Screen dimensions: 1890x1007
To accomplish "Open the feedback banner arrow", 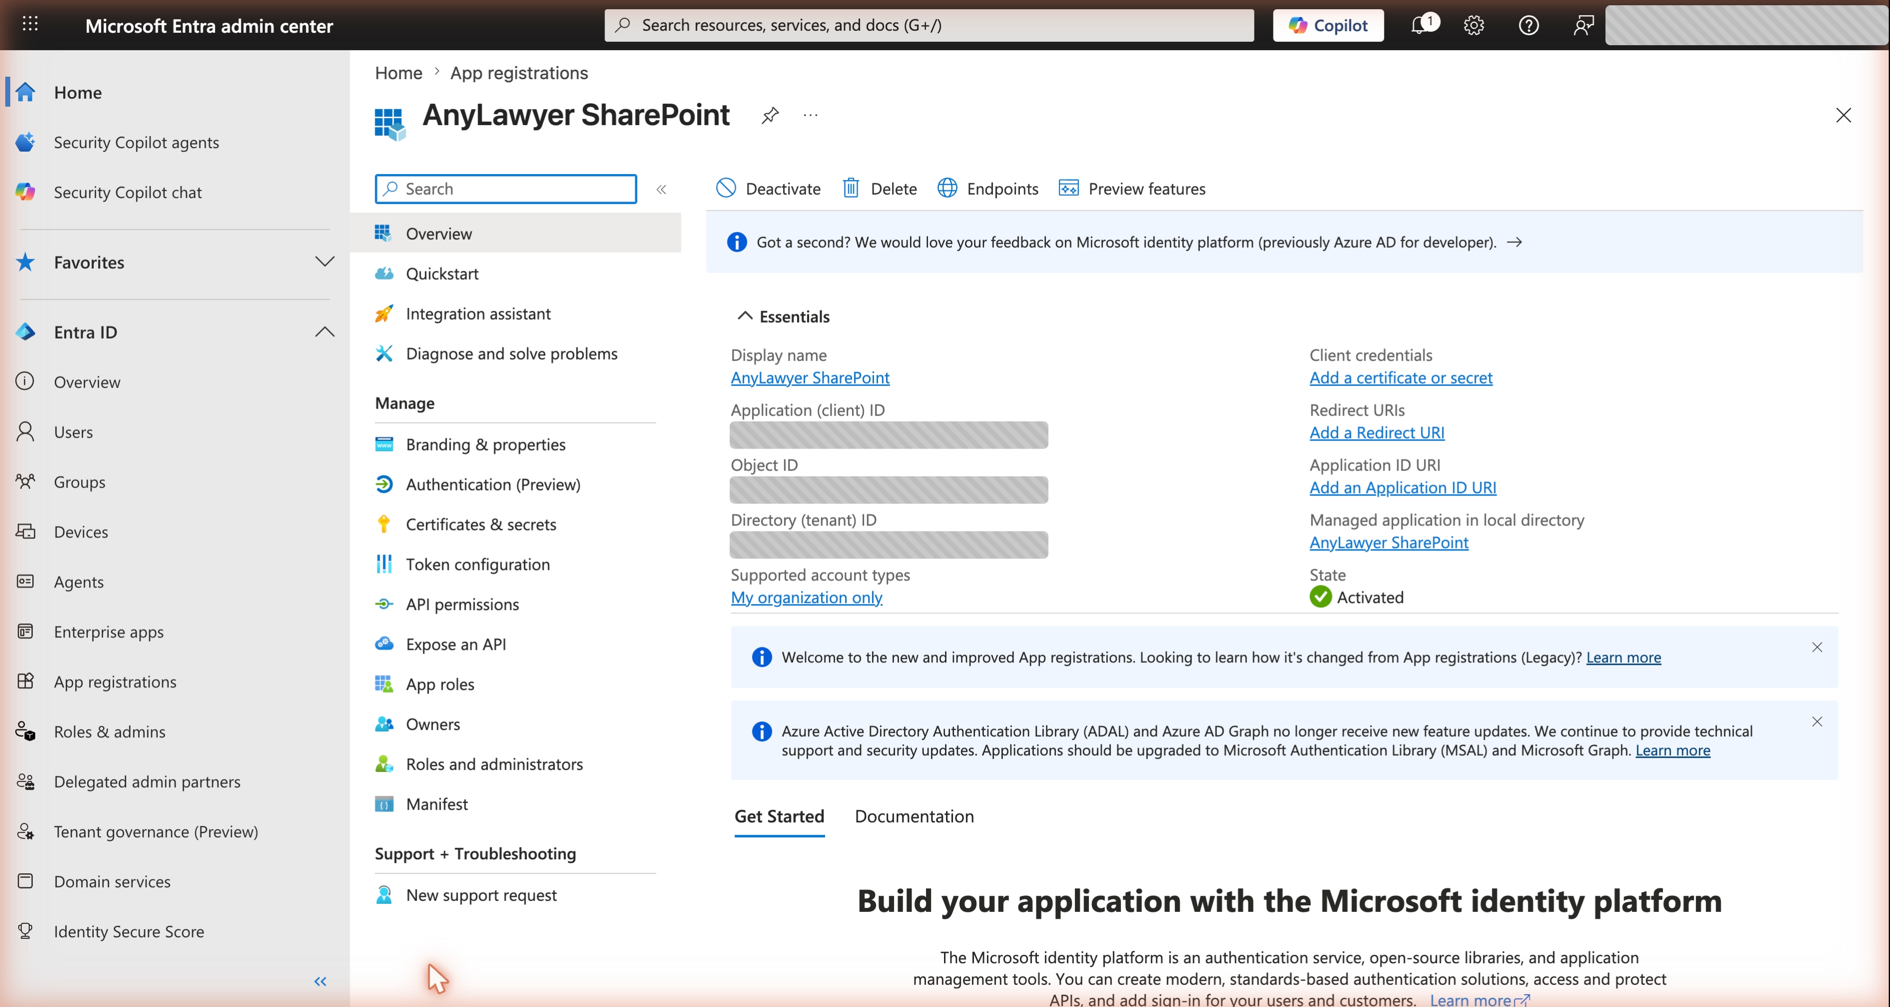I will coord(1514,243).
